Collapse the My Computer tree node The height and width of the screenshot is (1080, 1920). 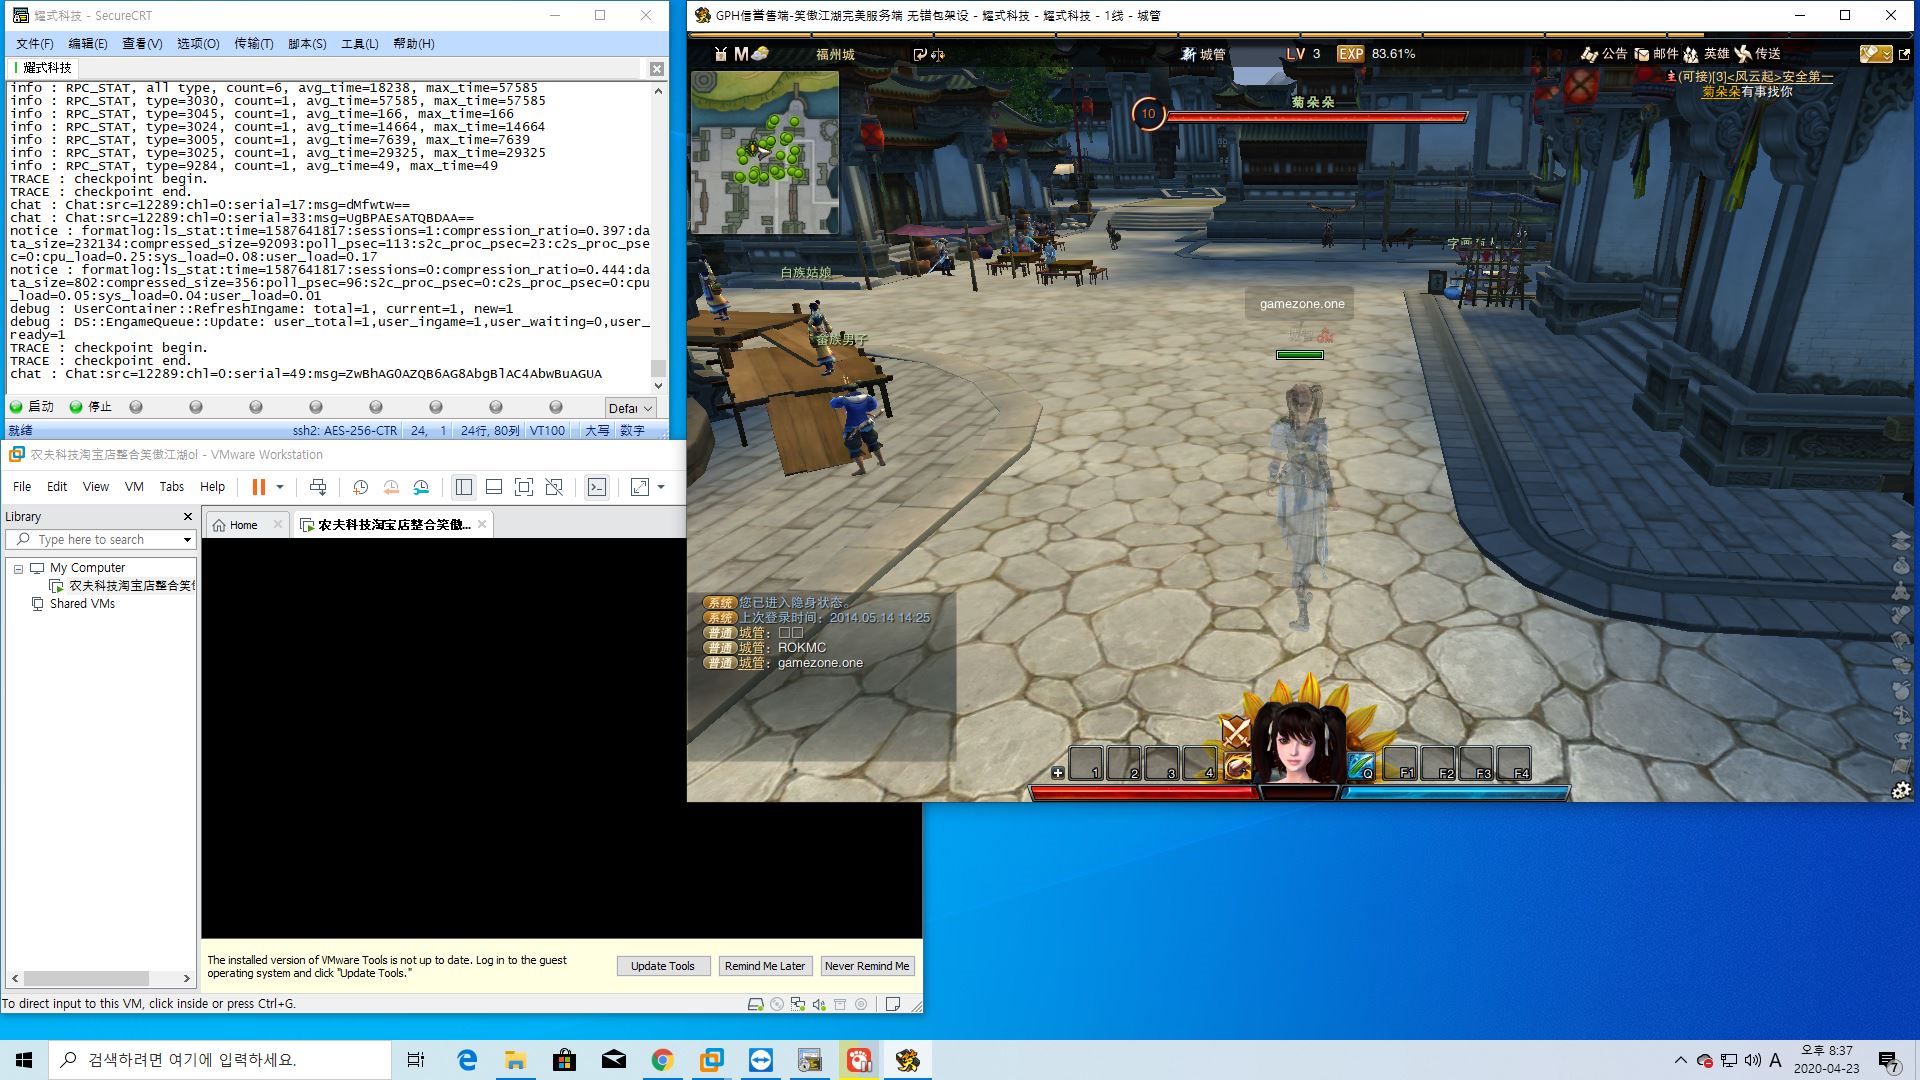point(18,568)
